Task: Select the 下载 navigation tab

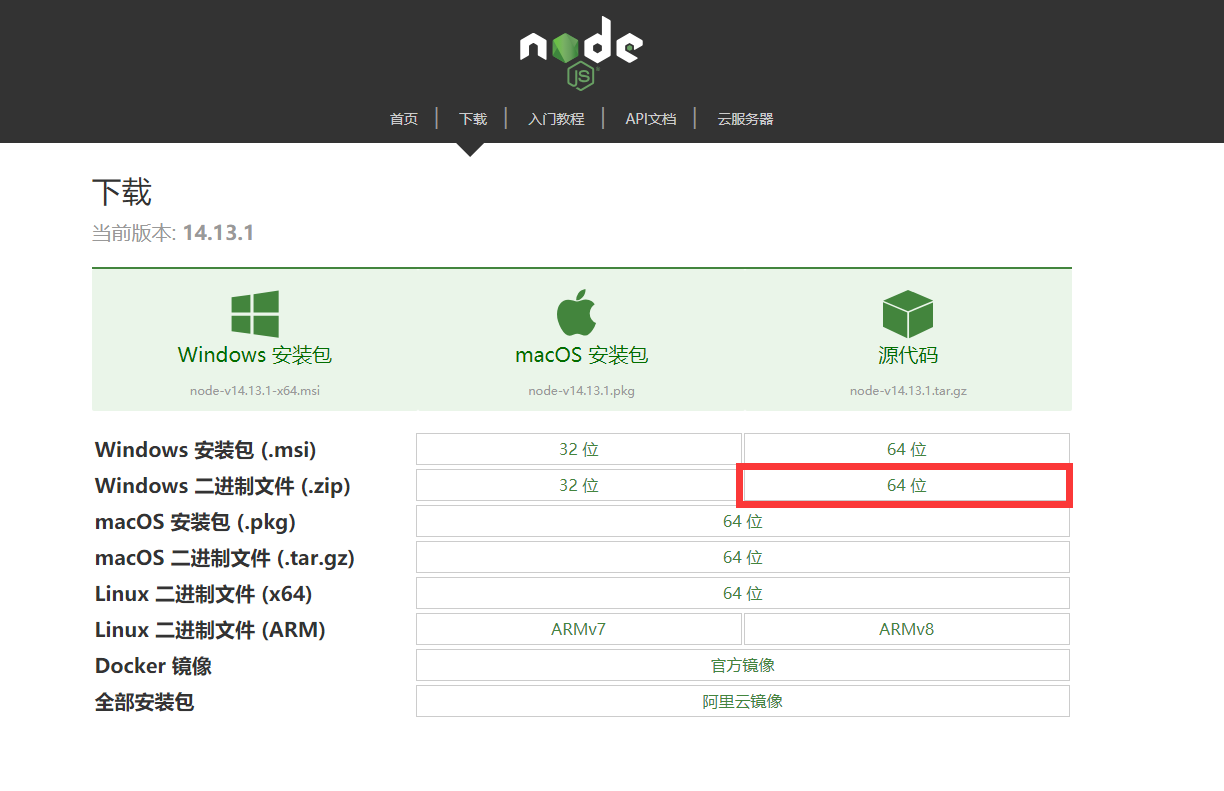Action: [473, 119]
